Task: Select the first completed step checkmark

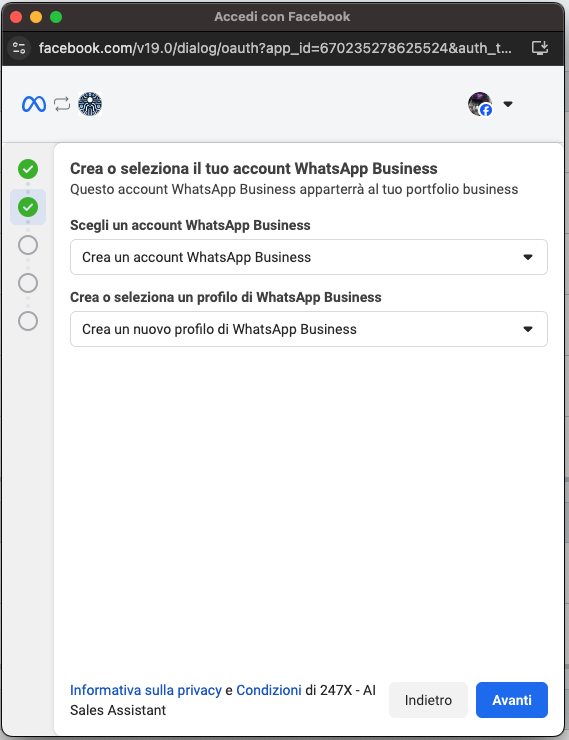Action: coord(28,169)
